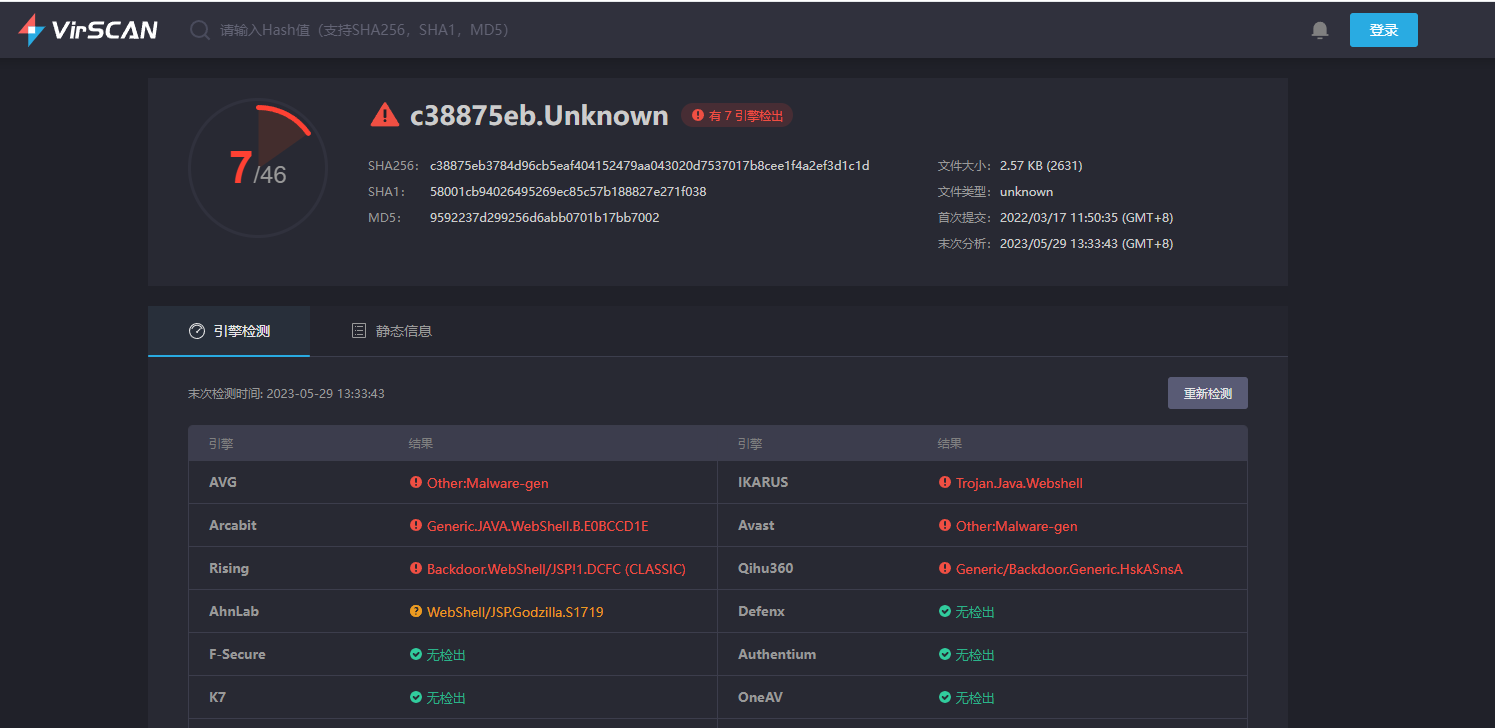Image resolution: width=1495 pixels, height=728 pixels.
Task: Click K7 engine name
Action: coord(217,697)
